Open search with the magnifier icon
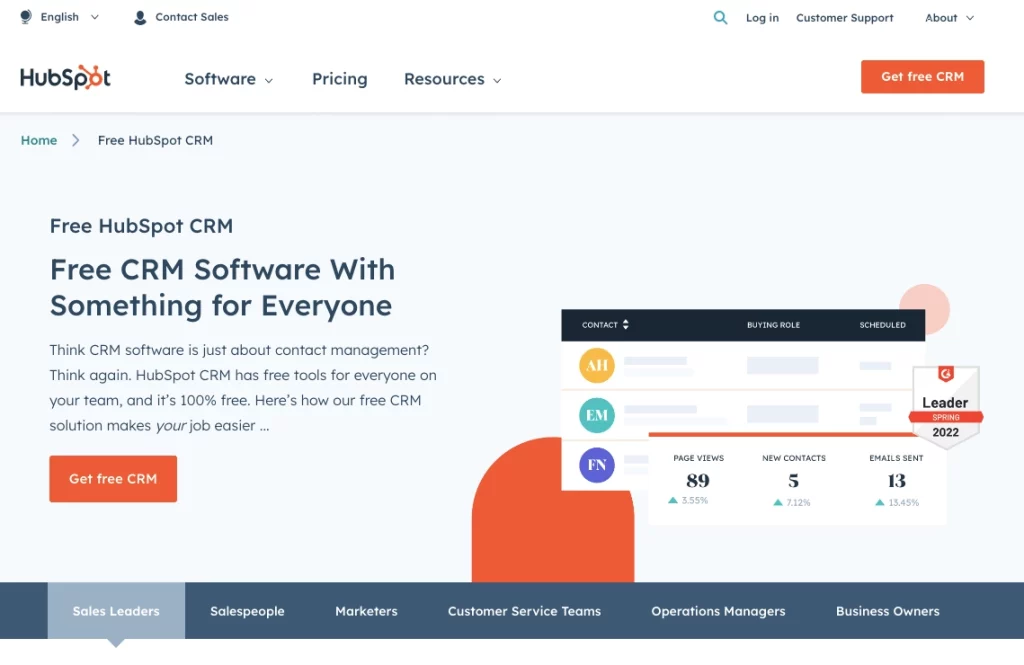1024x665 pixels. (x=720, y=18)
